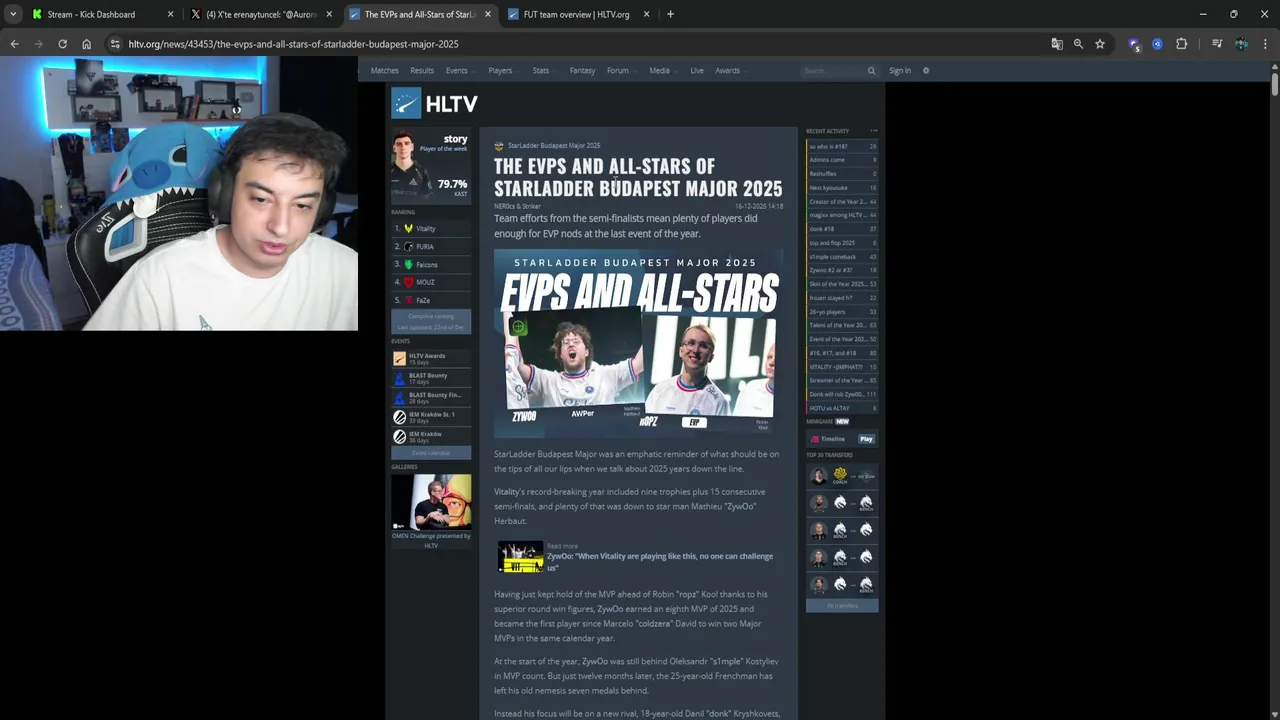This screenshot has height=720, width=1280.
Task: Click the Falcons team logo in the ranking
Action: point(408,265)
